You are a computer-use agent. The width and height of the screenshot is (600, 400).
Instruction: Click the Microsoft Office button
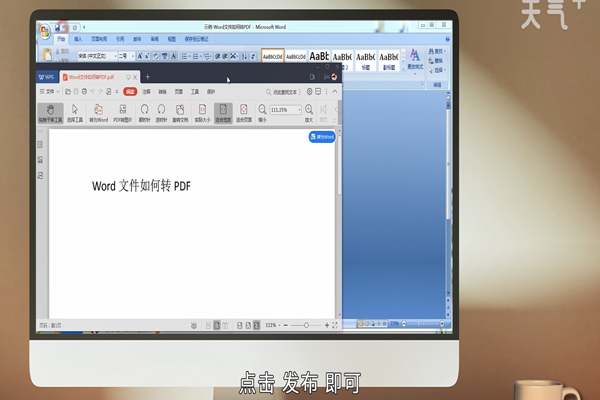pyautogui.click(x=45, y=32)
